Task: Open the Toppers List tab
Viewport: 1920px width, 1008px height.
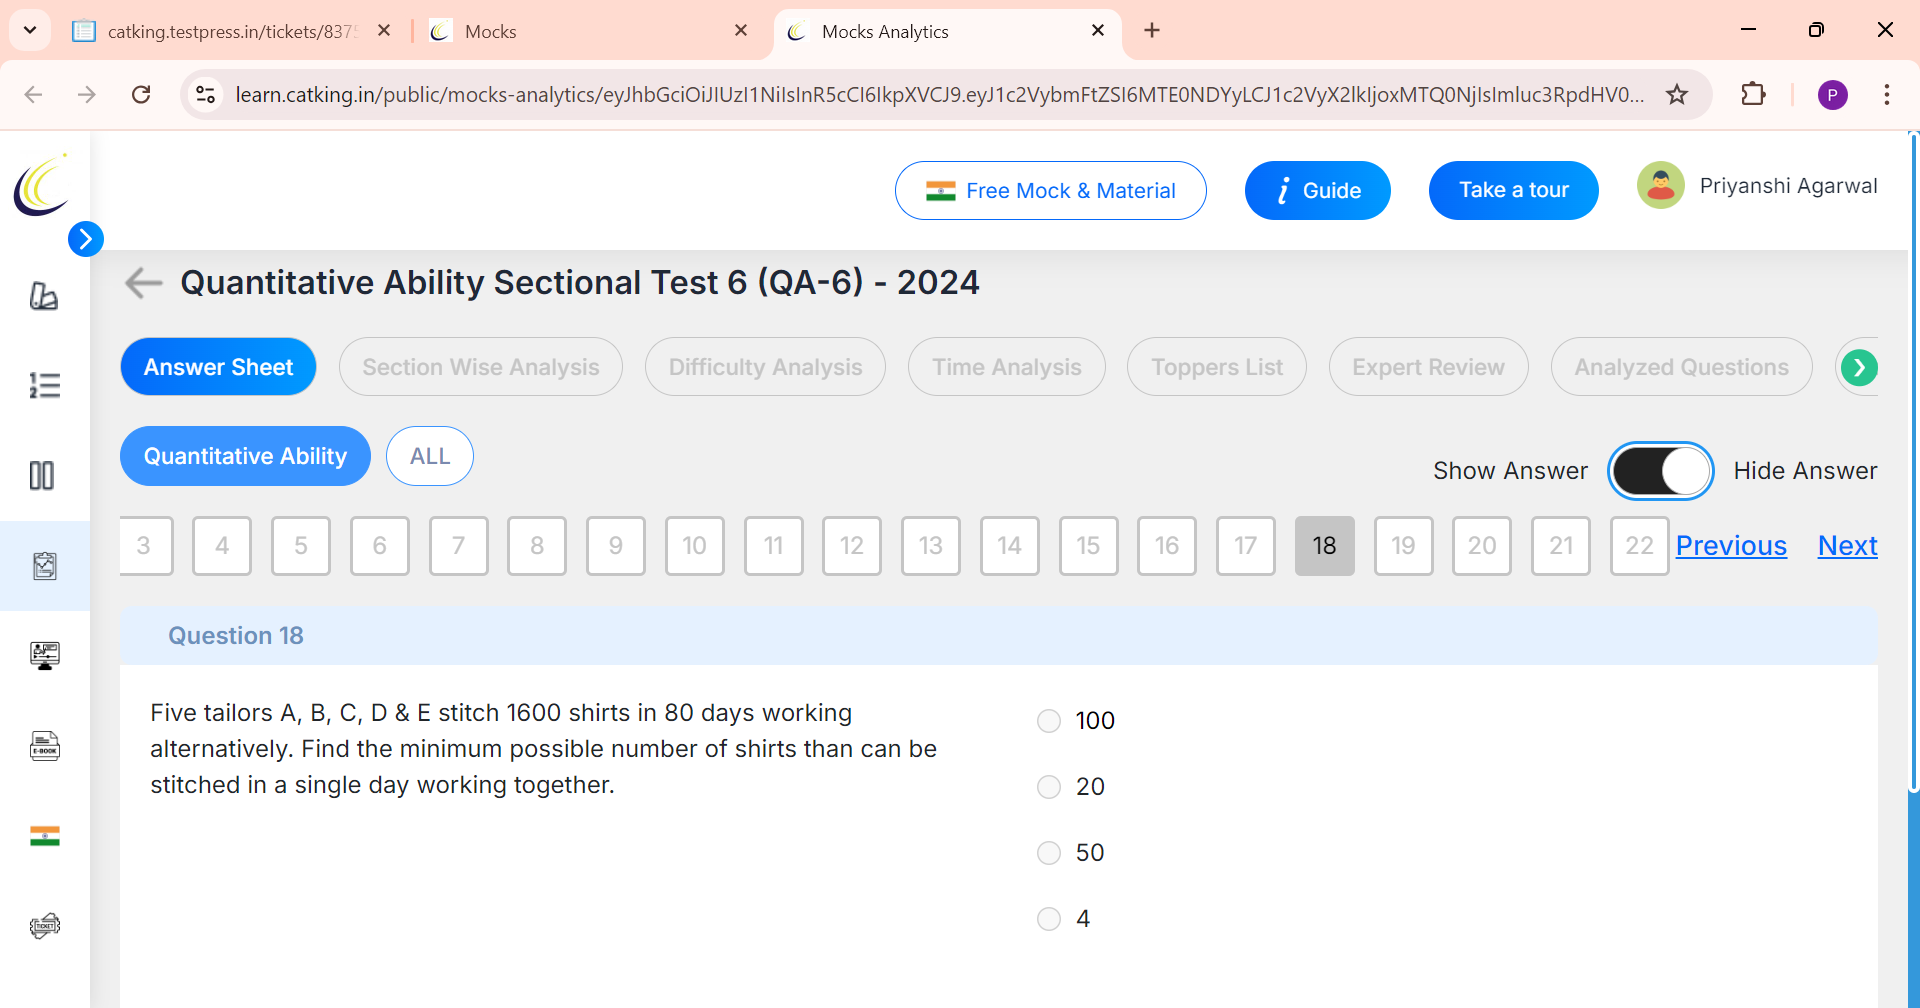Action: [1217, 367]
